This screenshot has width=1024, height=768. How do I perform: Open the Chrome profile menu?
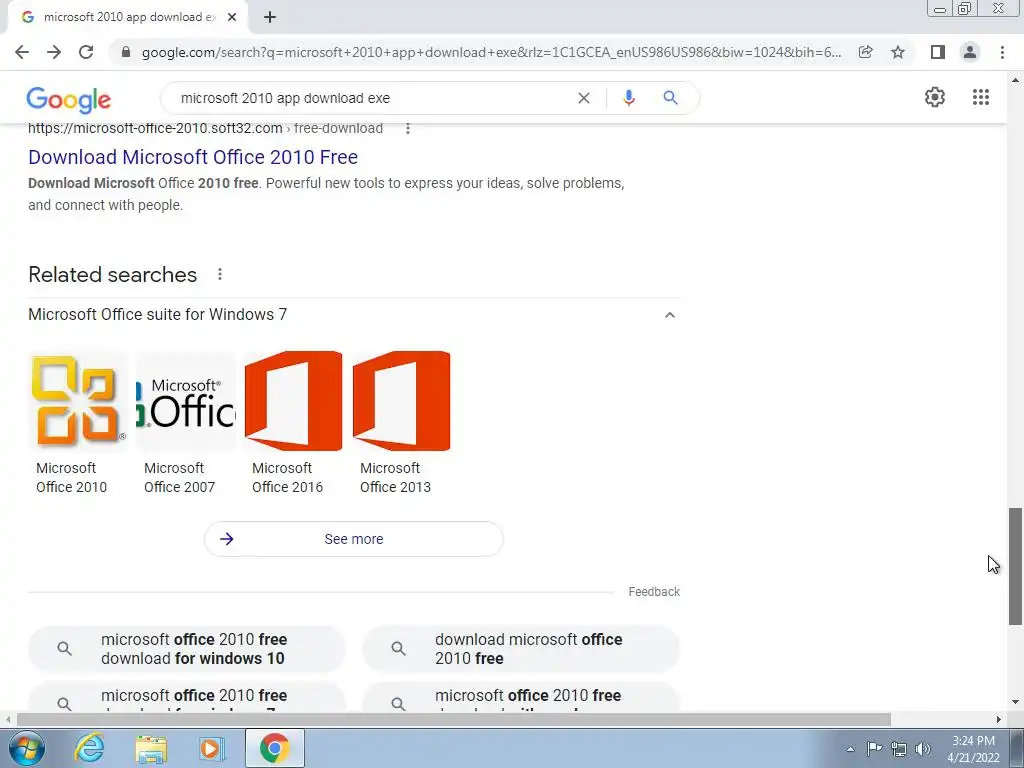(970, 52)
